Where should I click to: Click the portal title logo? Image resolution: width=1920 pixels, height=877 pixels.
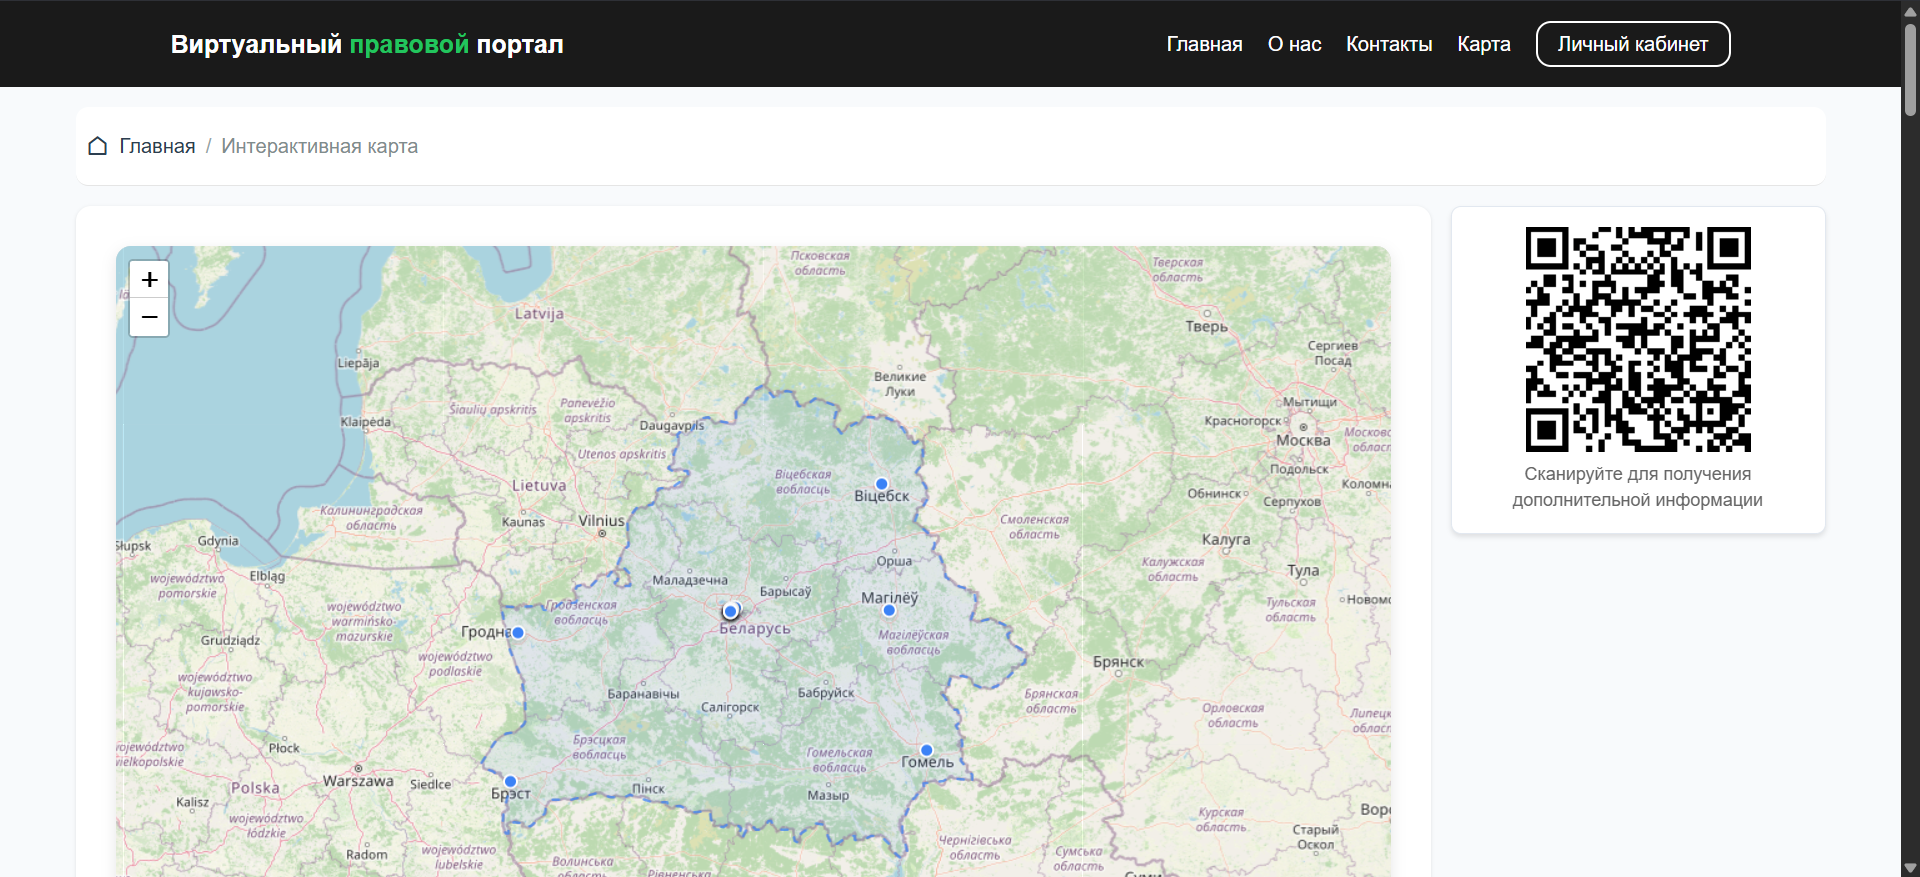[367, 44]
